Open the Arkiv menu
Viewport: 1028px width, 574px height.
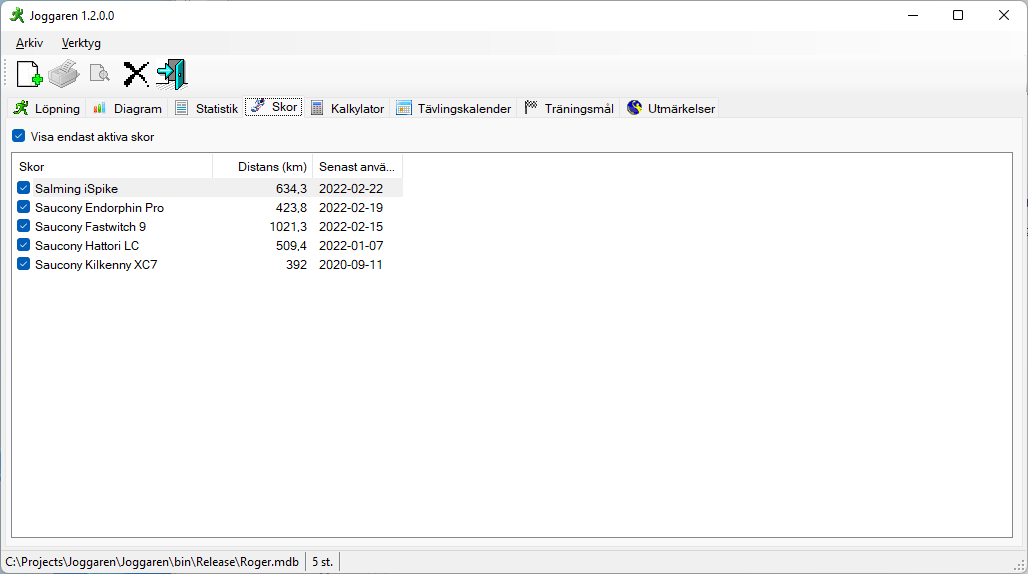point(30,43)
